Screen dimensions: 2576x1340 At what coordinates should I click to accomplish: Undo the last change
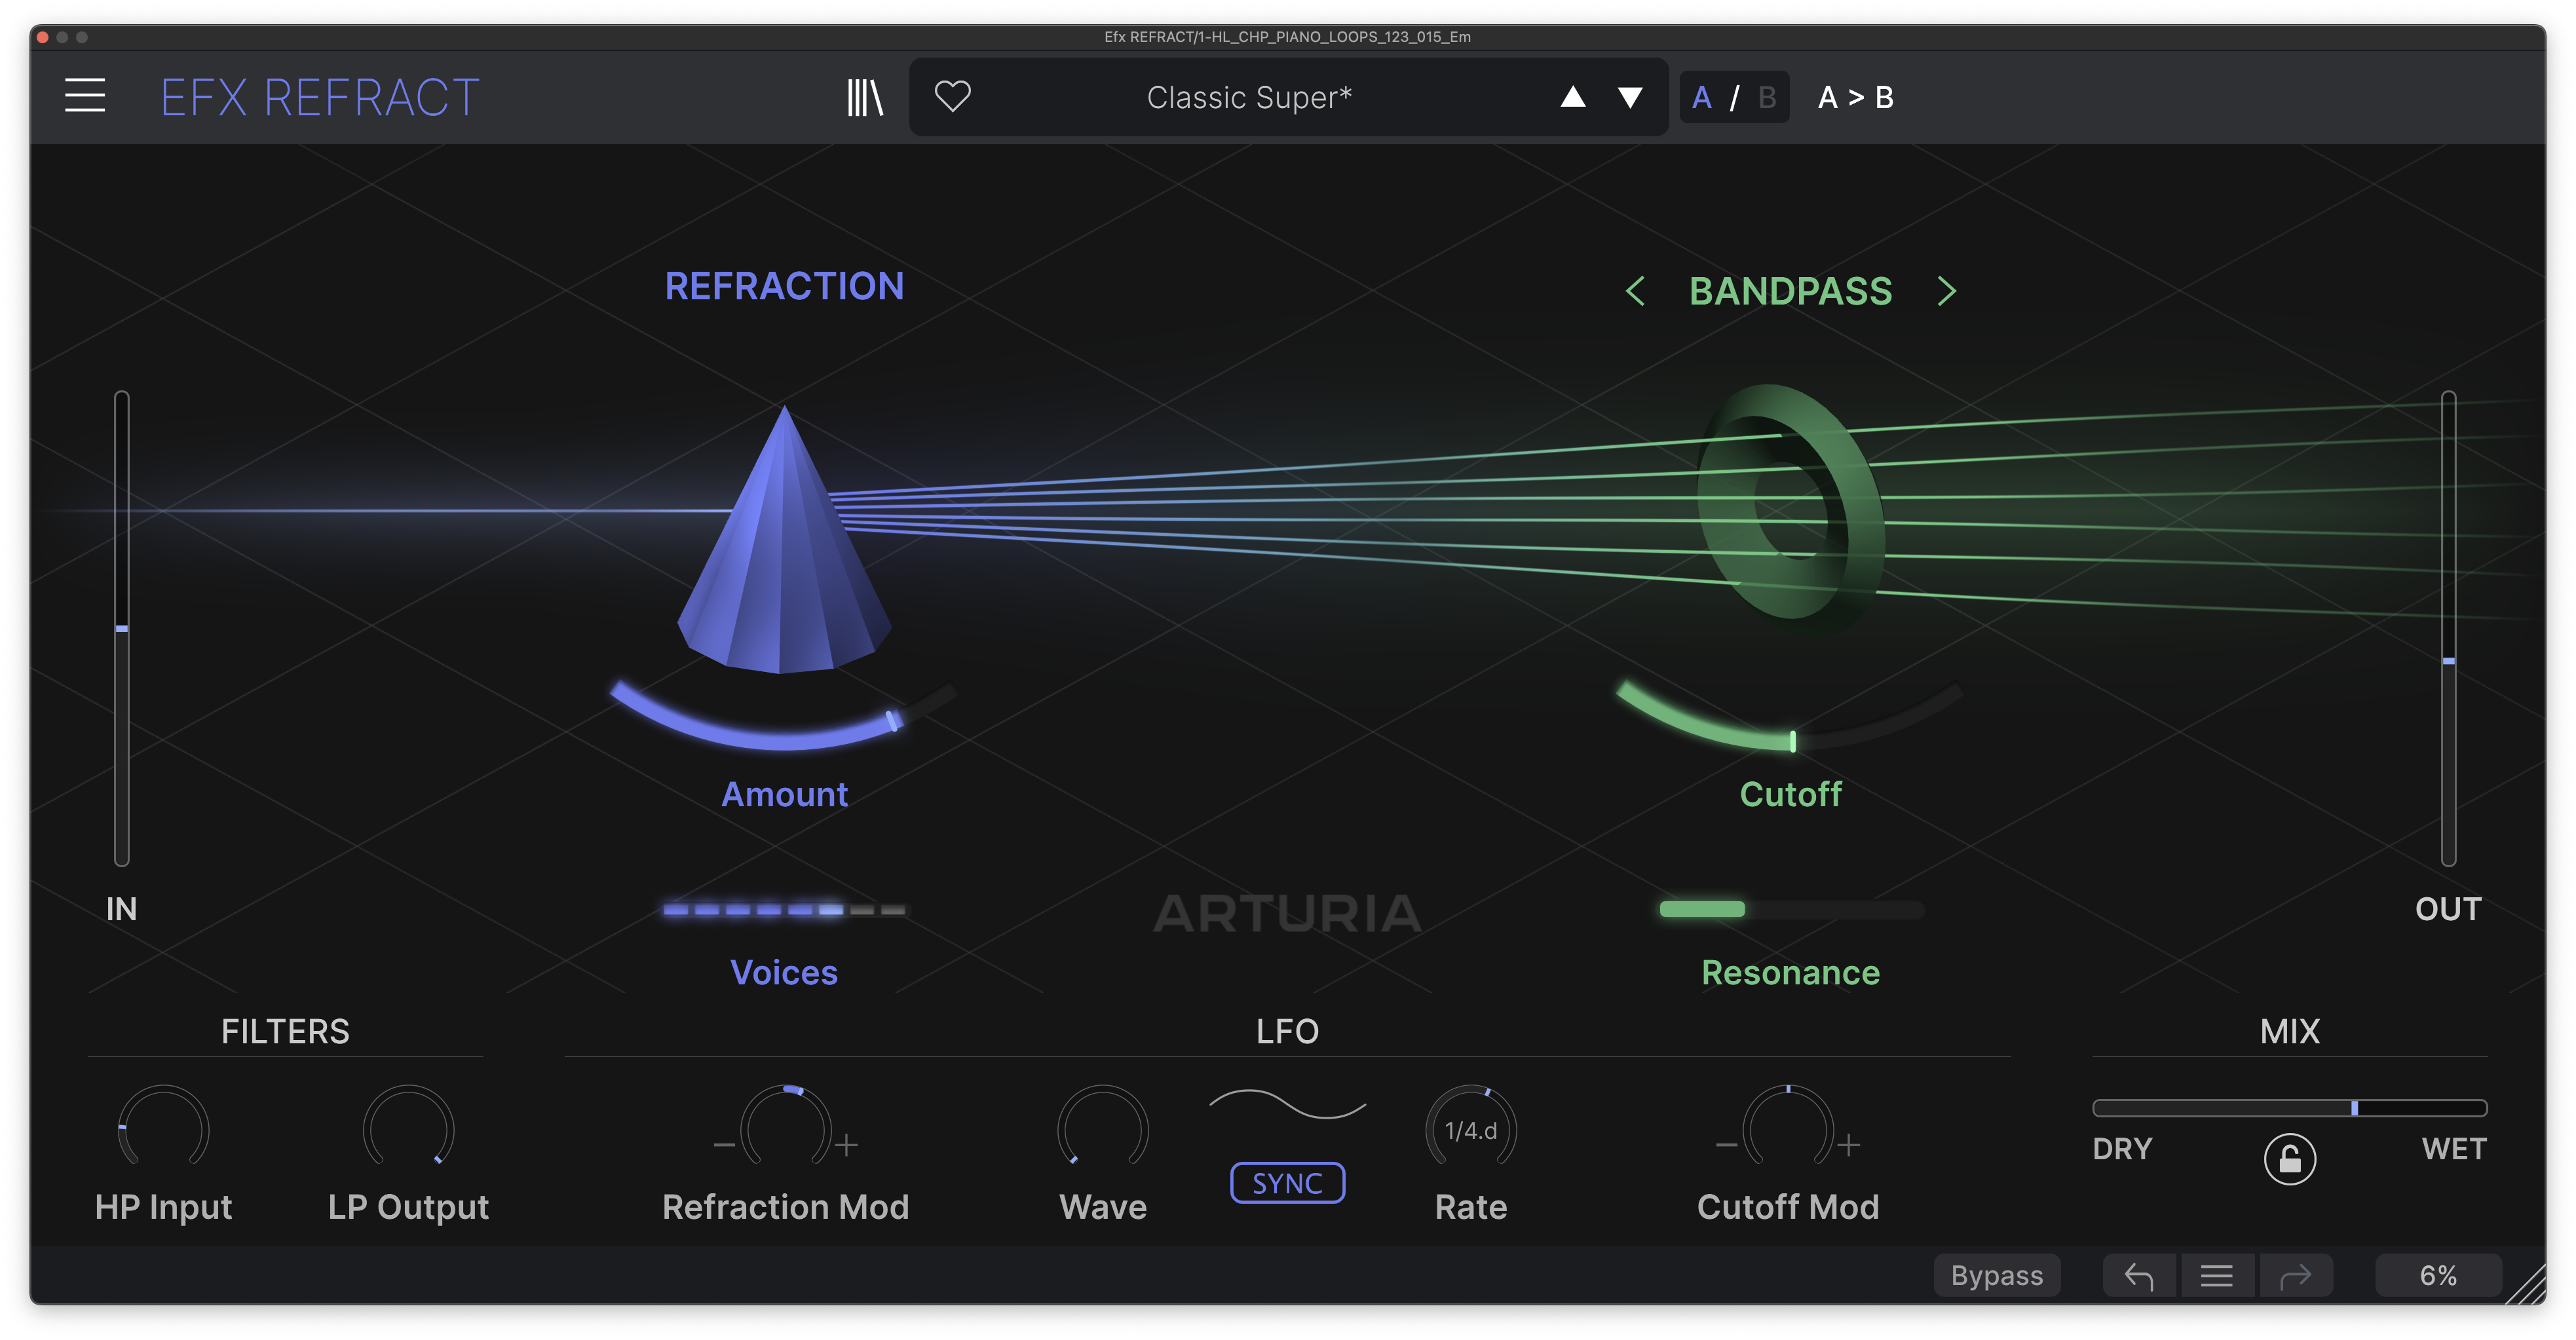click(x=2140, y=1275)
